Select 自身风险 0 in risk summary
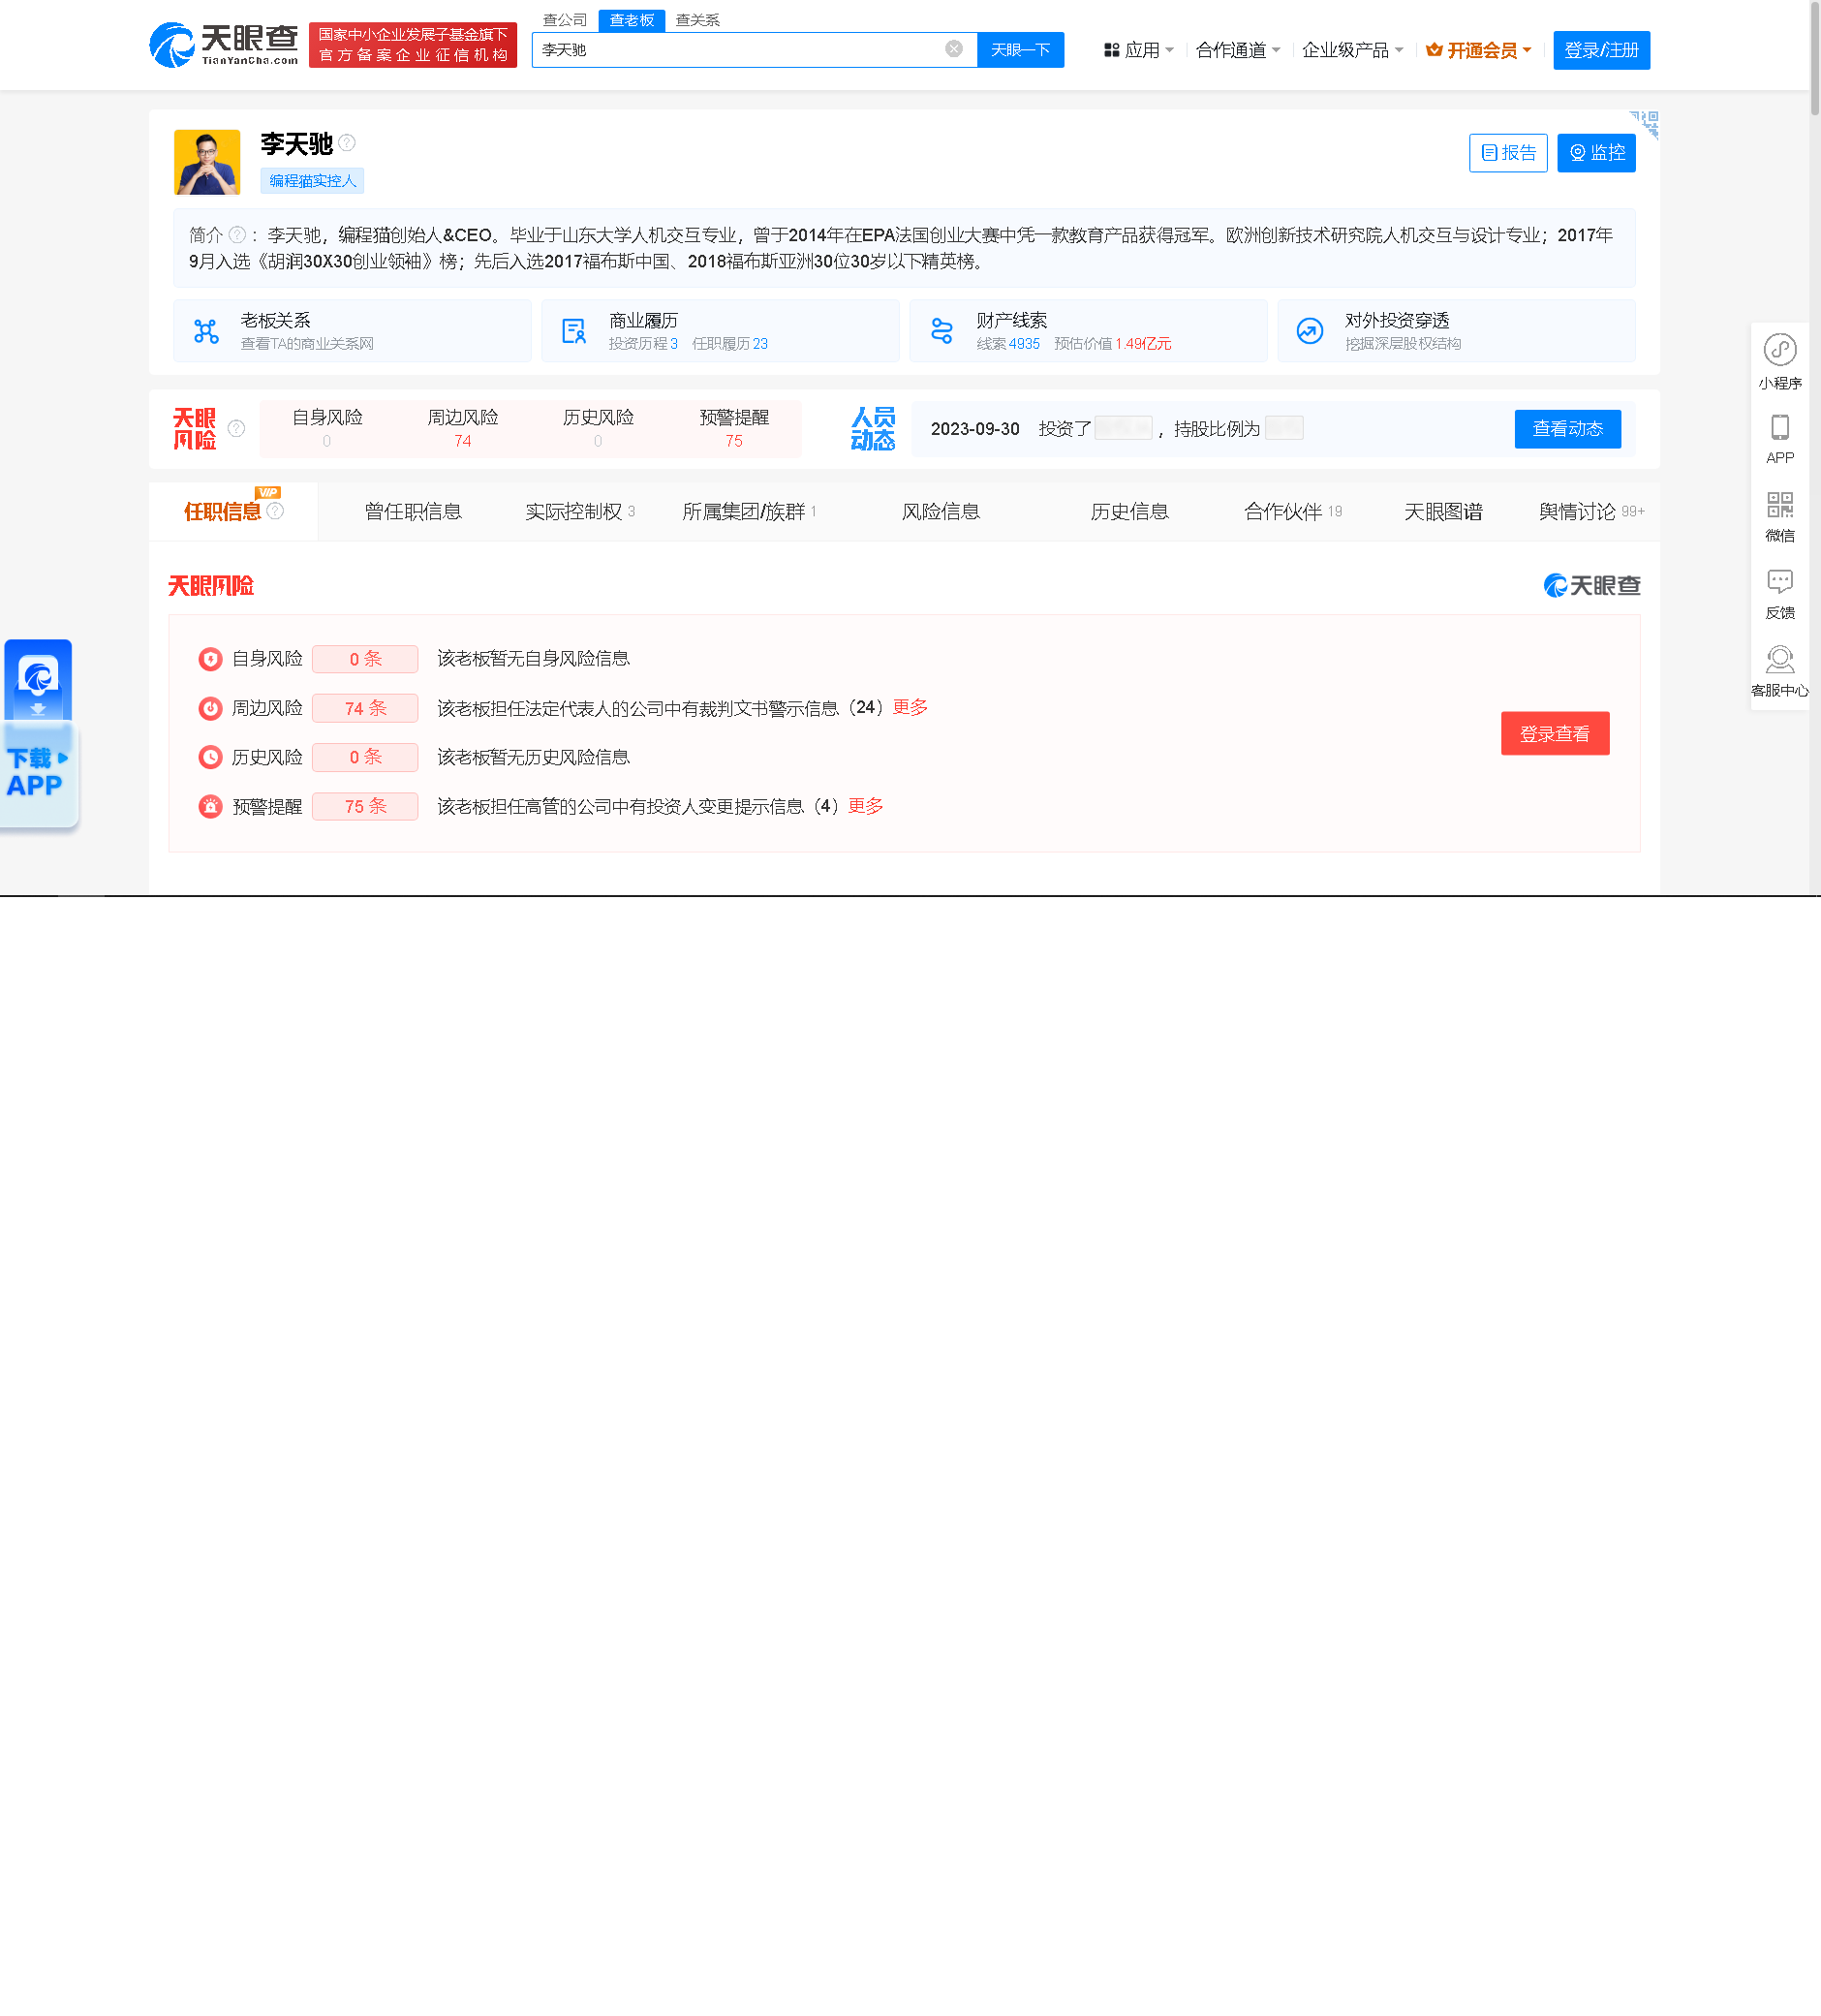The width and height of the screenshot is (1821, 2016). coord(327,429)
